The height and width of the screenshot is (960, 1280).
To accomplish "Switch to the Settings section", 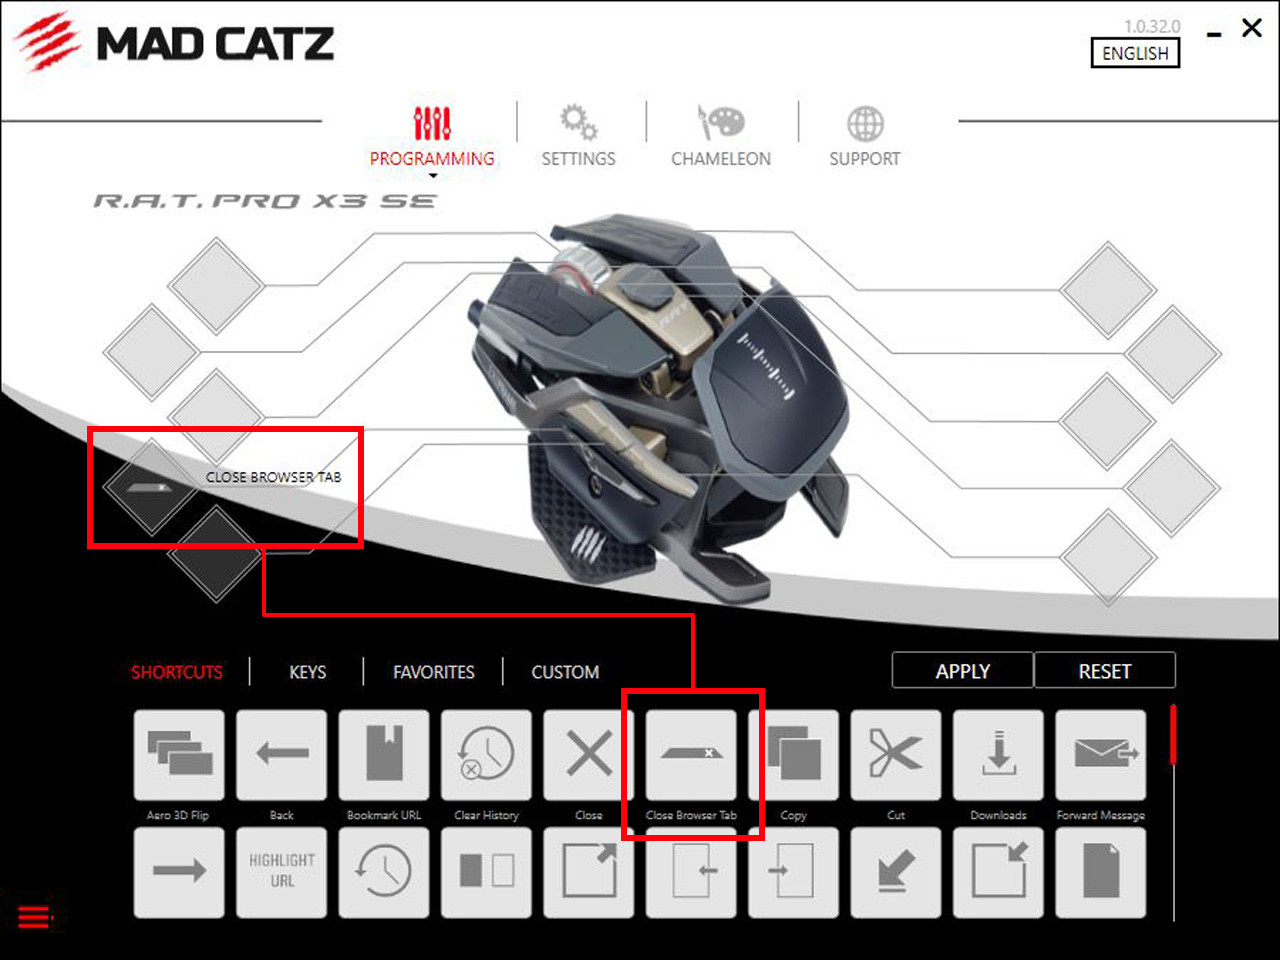I will [578, 135].
